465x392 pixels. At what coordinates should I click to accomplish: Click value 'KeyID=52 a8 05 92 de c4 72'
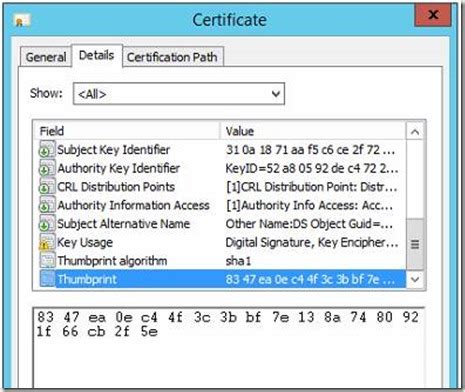pos(312,168)
